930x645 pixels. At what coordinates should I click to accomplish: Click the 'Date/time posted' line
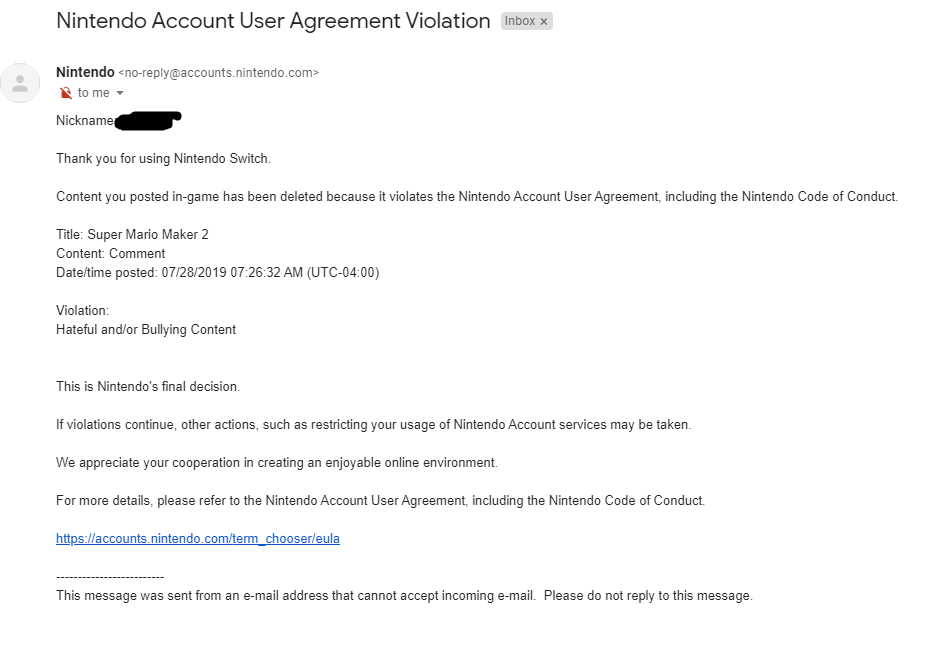(218, 272)
